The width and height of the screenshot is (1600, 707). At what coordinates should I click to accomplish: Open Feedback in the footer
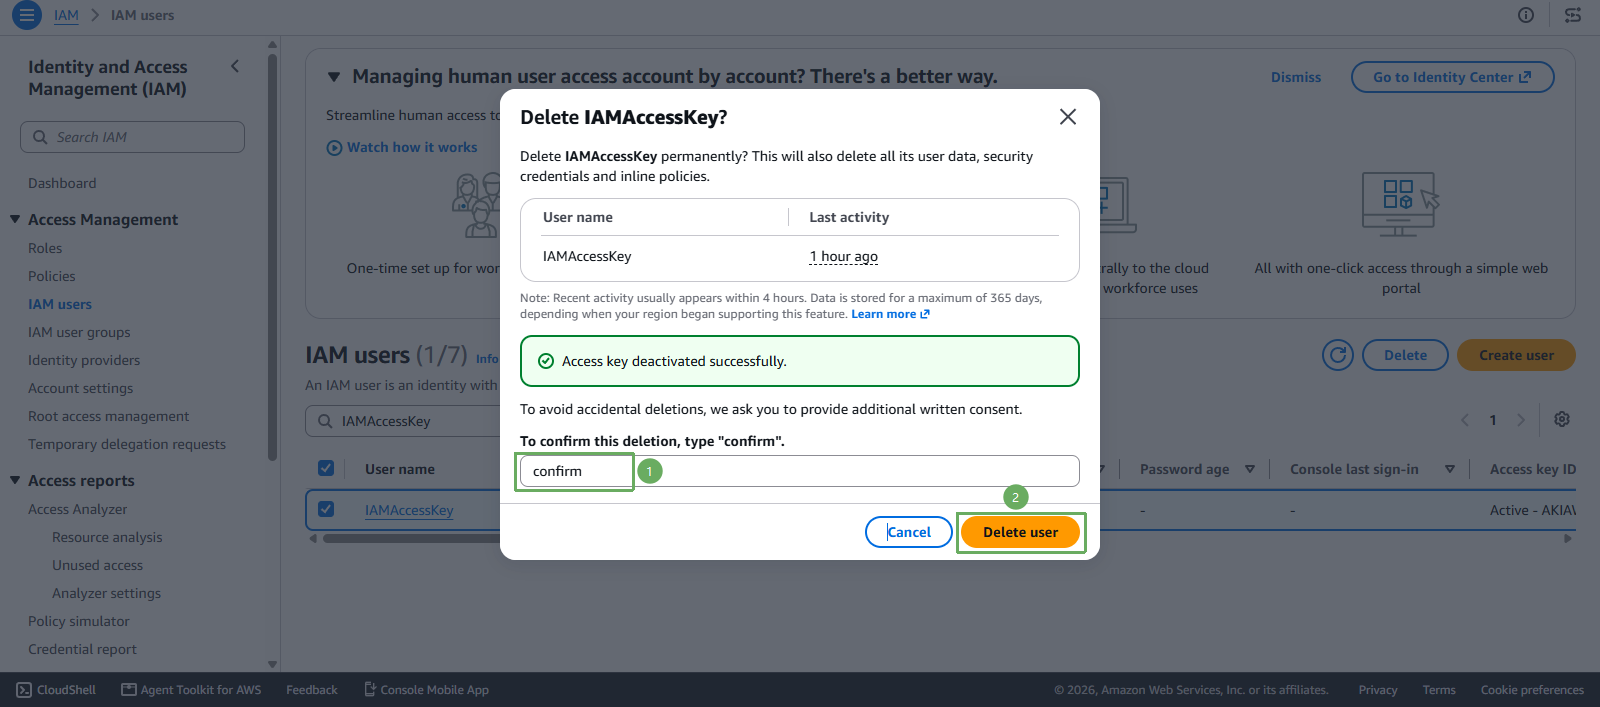312,690
